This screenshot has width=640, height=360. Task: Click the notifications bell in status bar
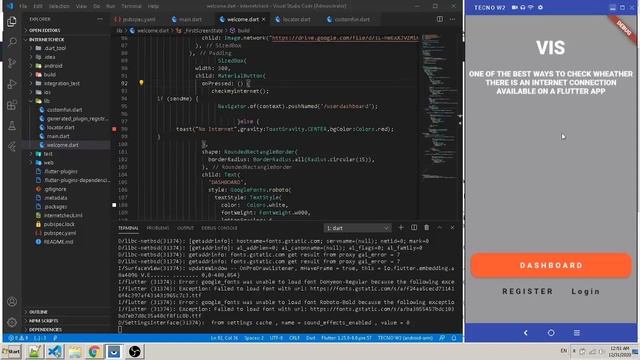click(454, 338)
